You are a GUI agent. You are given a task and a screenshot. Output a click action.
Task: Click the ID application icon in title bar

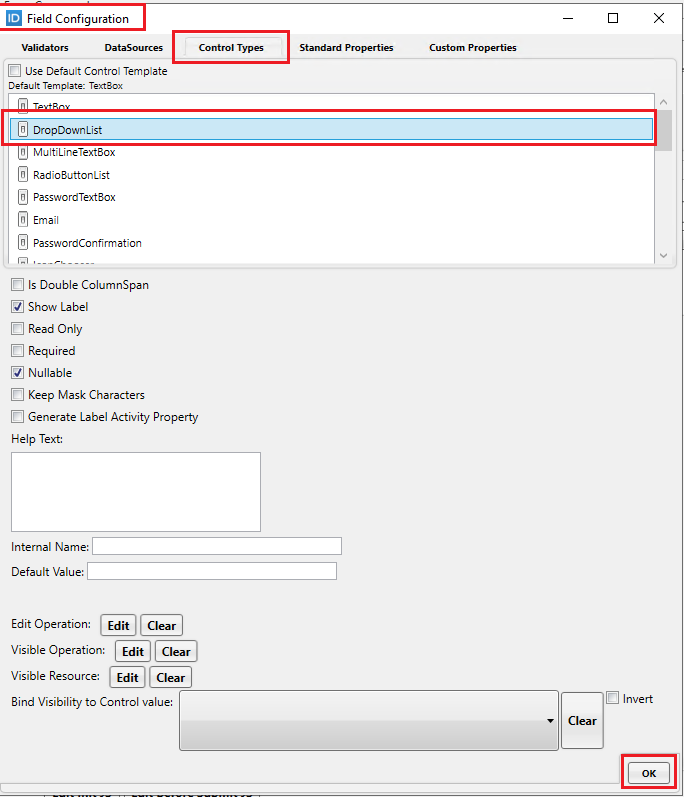[13, 19]
